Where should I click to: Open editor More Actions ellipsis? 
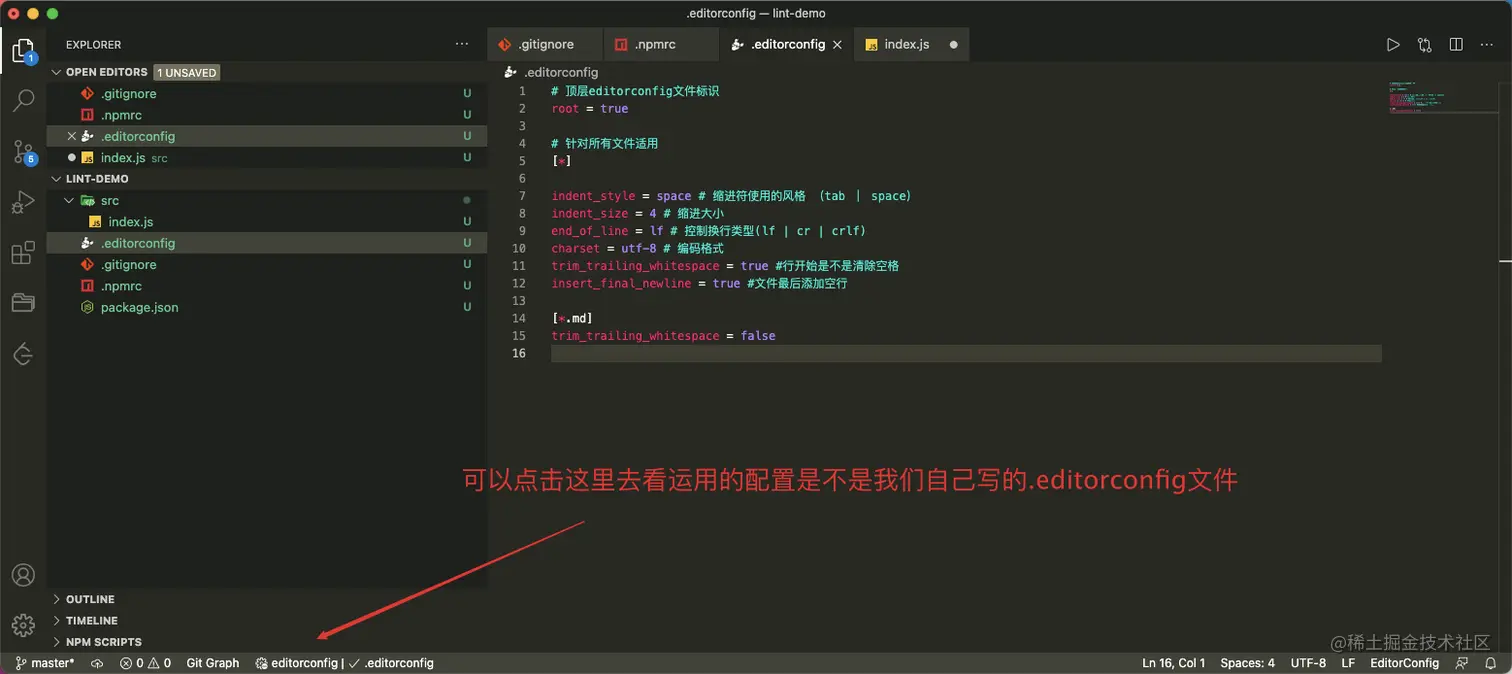[x=1487, y=45]
